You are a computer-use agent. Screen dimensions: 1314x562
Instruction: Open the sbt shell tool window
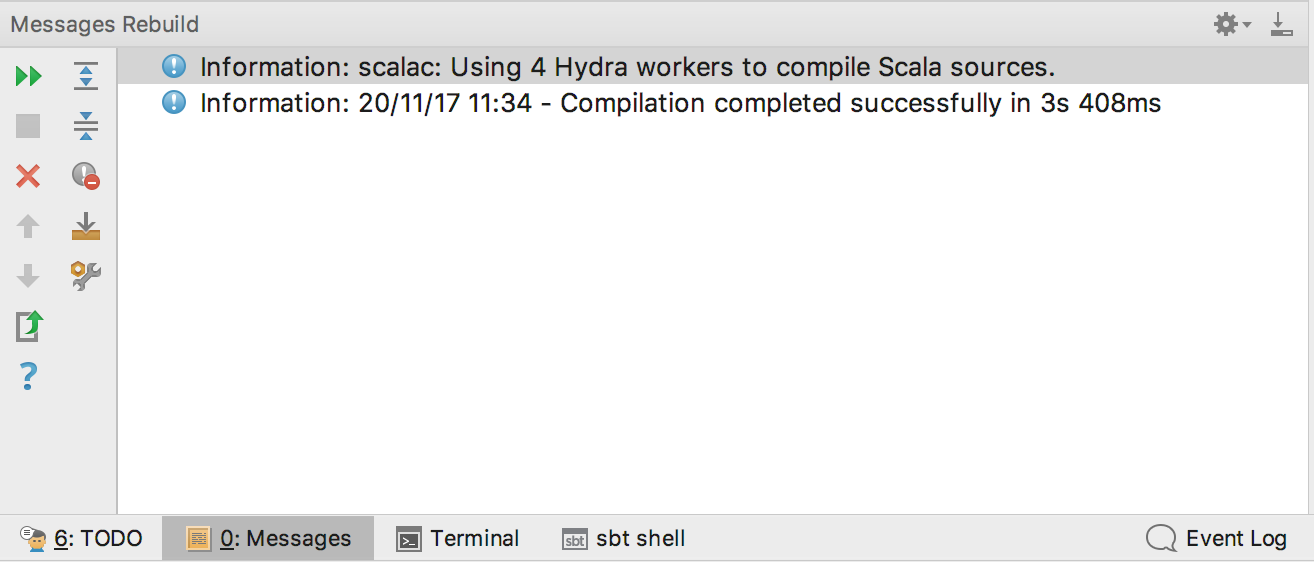click(624, 538)
